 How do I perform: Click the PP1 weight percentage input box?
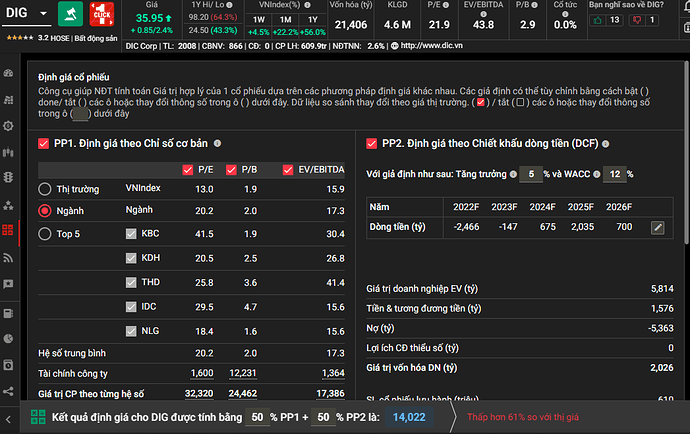tap(257, 417)
